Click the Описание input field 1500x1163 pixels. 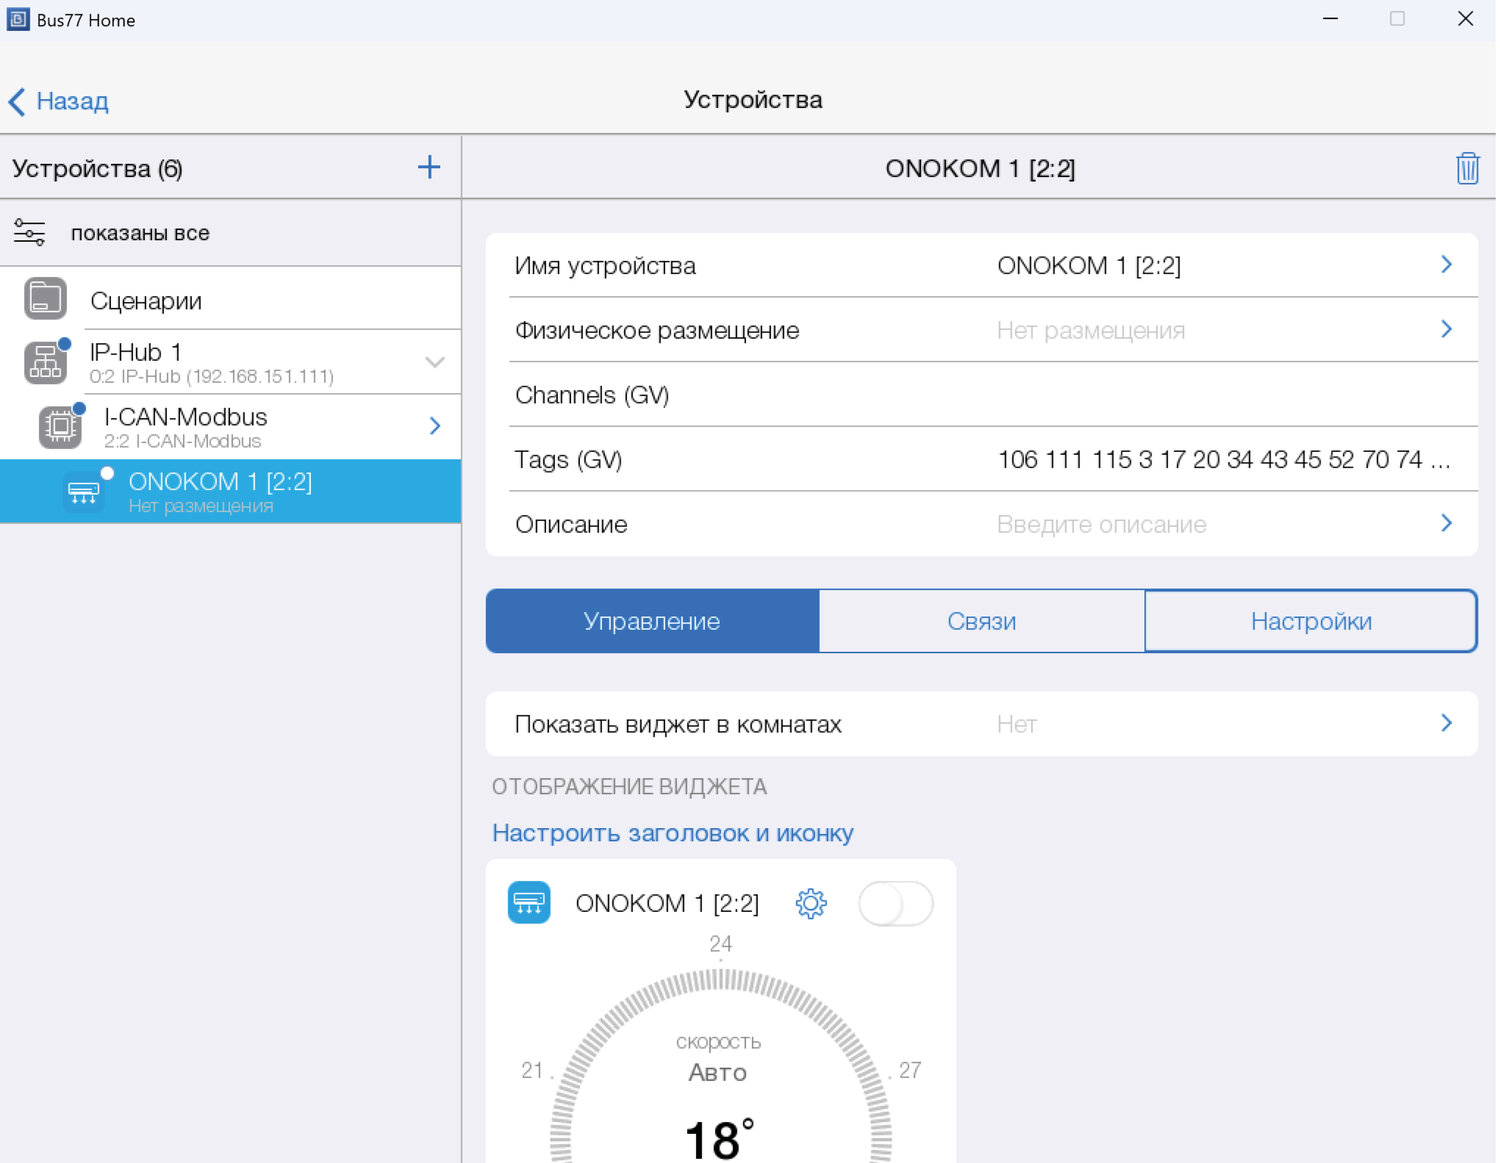coord(1100,524)
